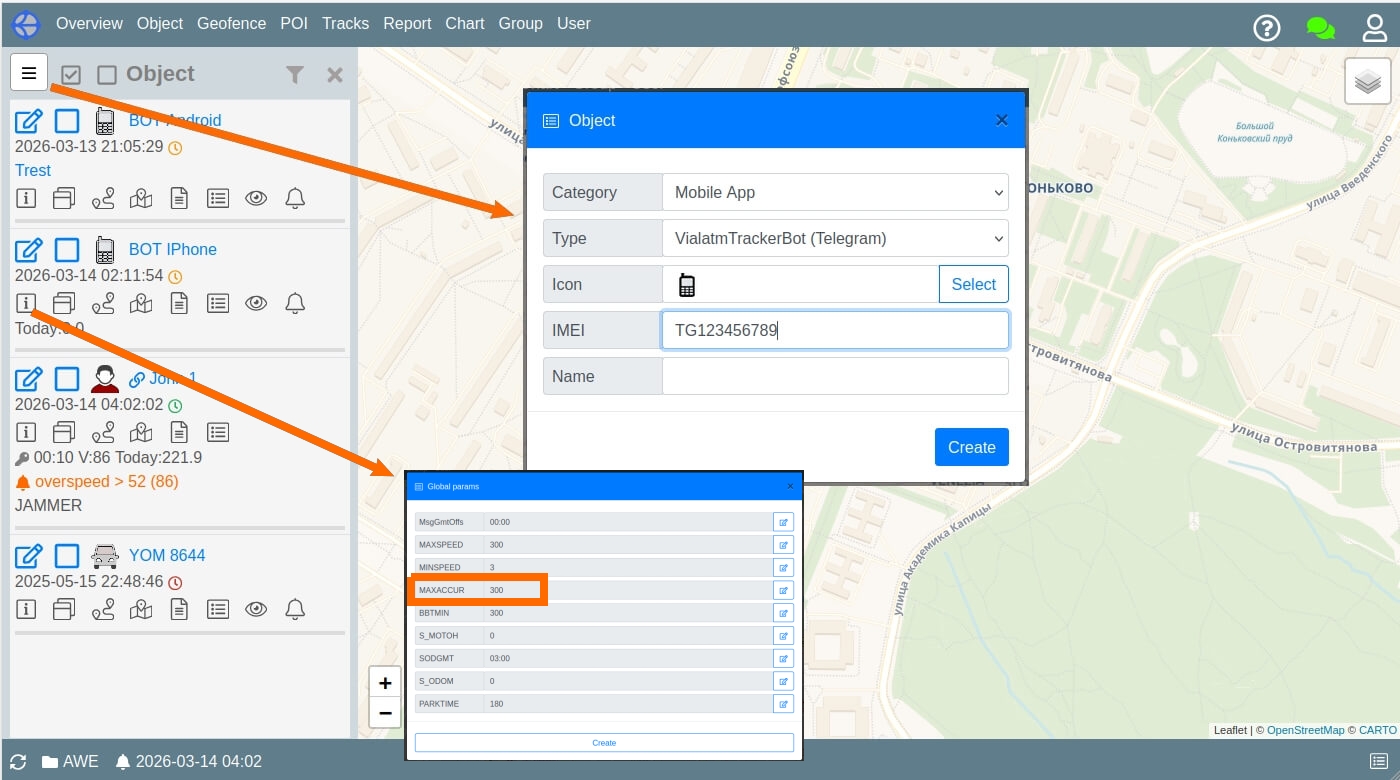Click the notification bell icon for BOT Android
The height and width of the screenshot is (780, 1400).
tap(294, 198)
